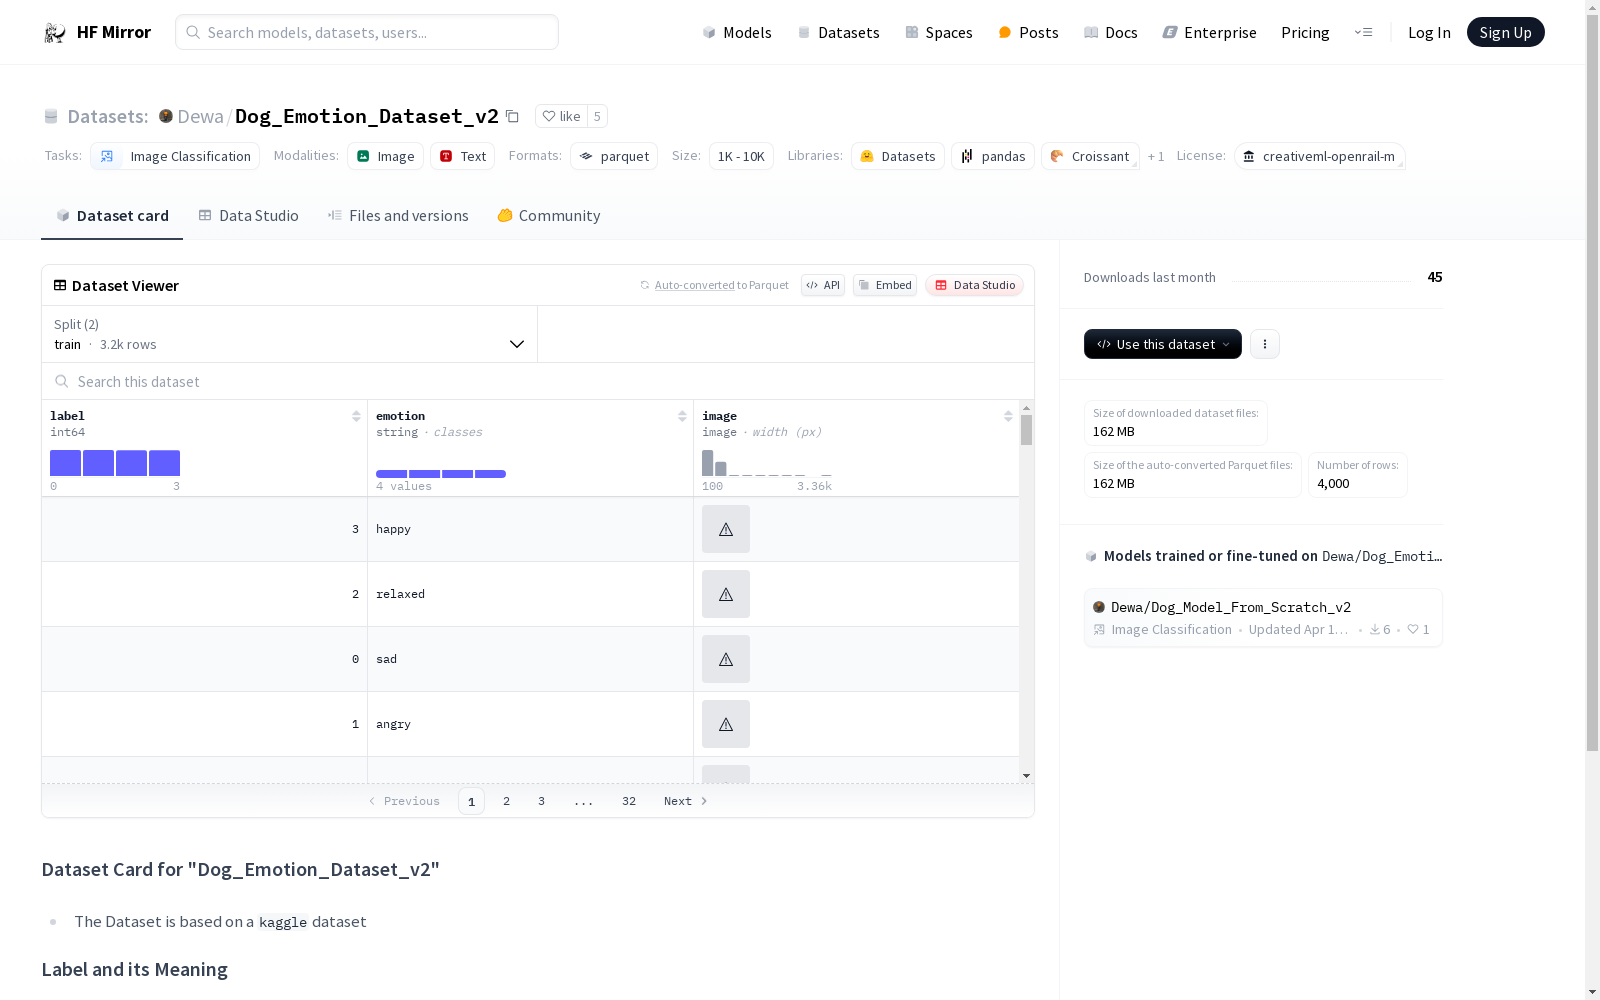Switch to Files and versions tab
Image resolution: width=1600 pixels, height=1000 pixels.
tap(398, 215)
